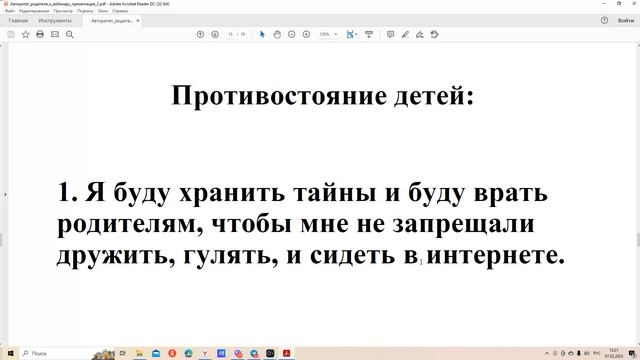Click the heading text "Противостояние детей:"
The height and width of the screenshot is (360, 640).
point(322,96)
